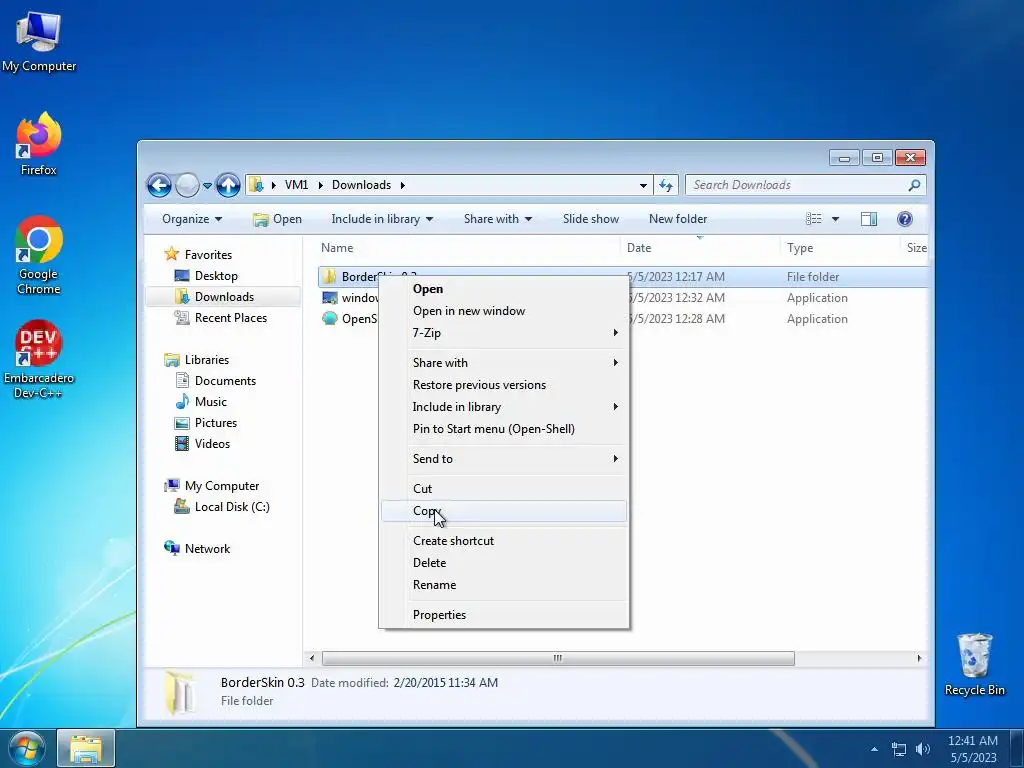1024x768 pixels.
Task: Click the VM1 breadcrumb segment
Action: click(296, 185)
